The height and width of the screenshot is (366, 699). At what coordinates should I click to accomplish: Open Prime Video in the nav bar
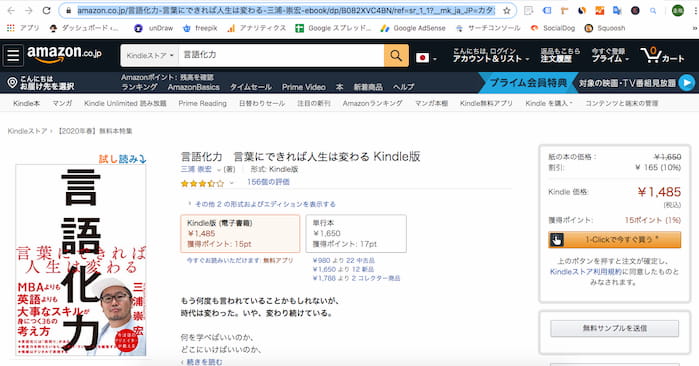point(304,87)
